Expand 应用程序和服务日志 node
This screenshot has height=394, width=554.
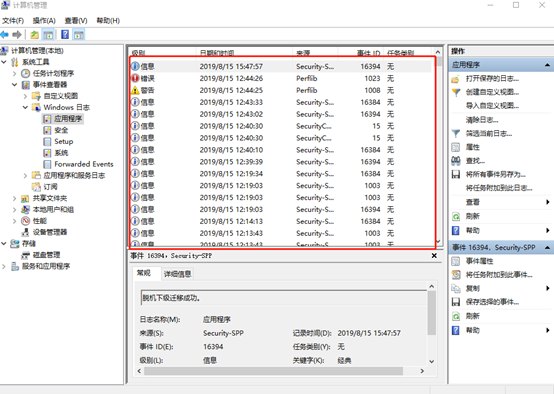point(25,175)
